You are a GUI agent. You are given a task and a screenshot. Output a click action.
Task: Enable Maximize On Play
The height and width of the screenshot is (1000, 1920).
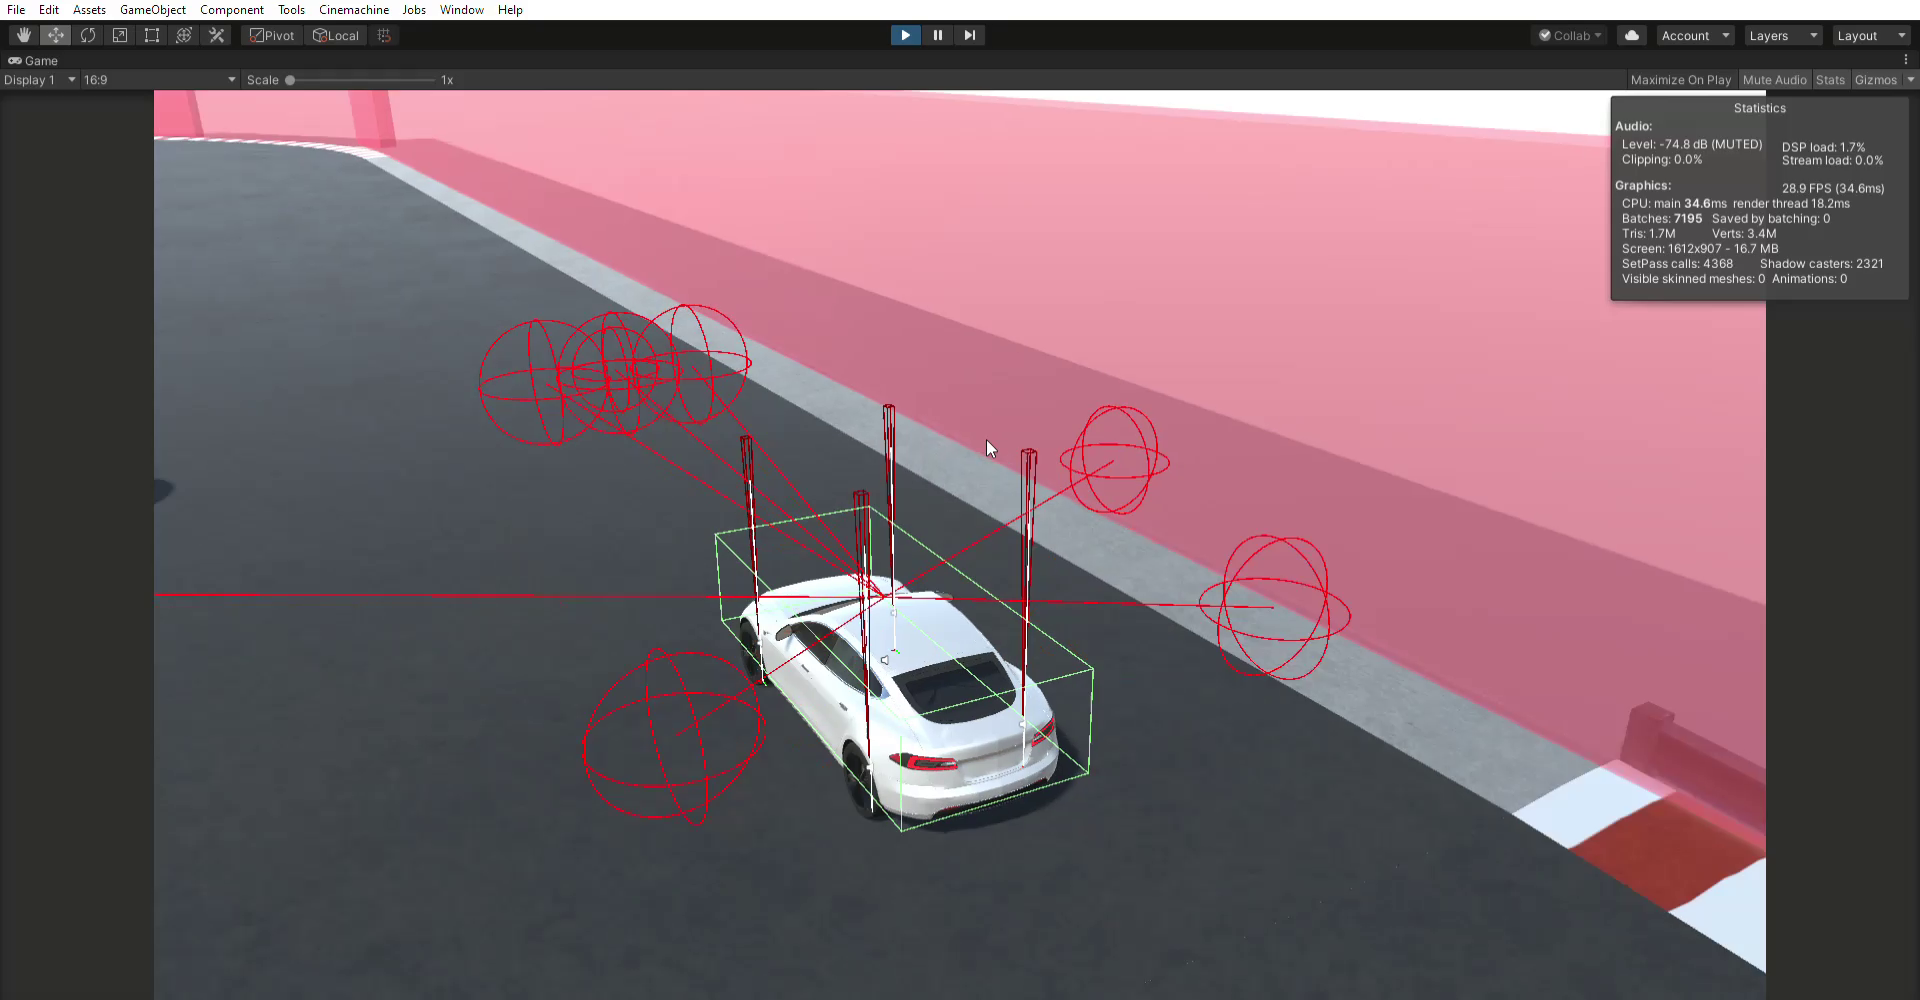click(x=1681, y=79)
